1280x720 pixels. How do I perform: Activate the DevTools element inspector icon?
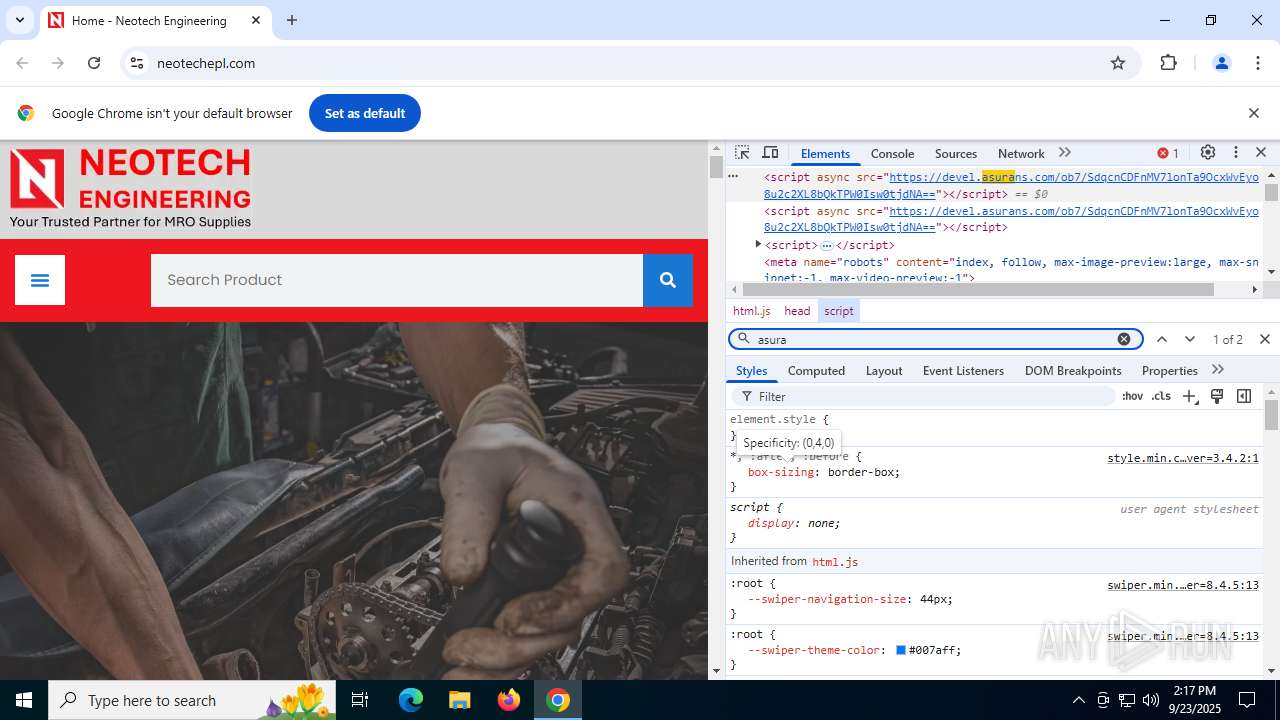tap(742, 153)
